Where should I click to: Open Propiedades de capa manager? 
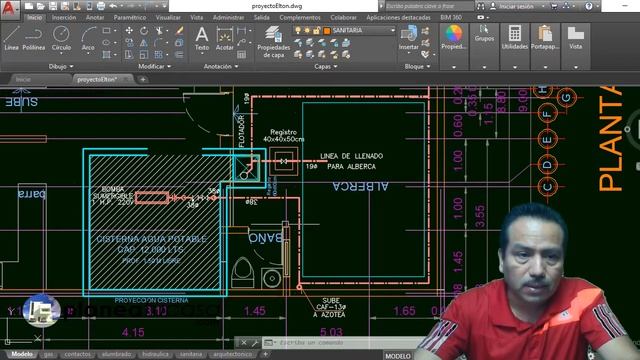pos(273,42)
